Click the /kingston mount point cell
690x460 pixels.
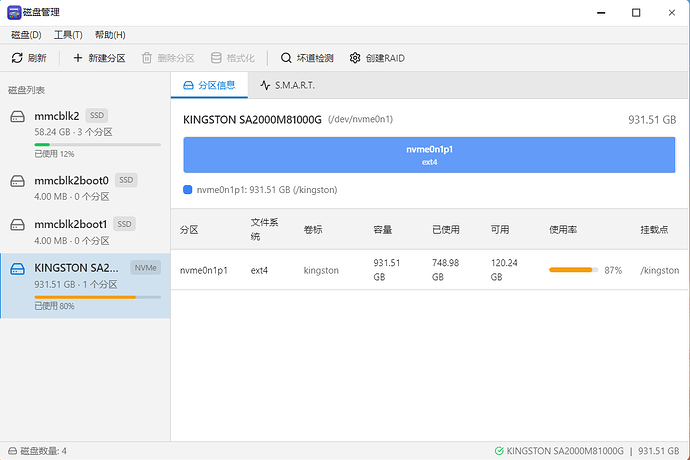click(660, 270)
